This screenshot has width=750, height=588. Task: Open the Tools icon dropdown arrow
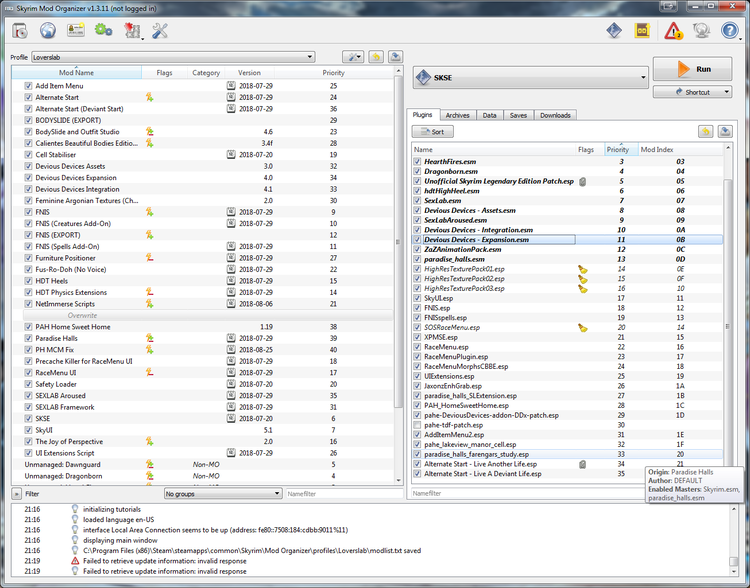tap(143, 39)
